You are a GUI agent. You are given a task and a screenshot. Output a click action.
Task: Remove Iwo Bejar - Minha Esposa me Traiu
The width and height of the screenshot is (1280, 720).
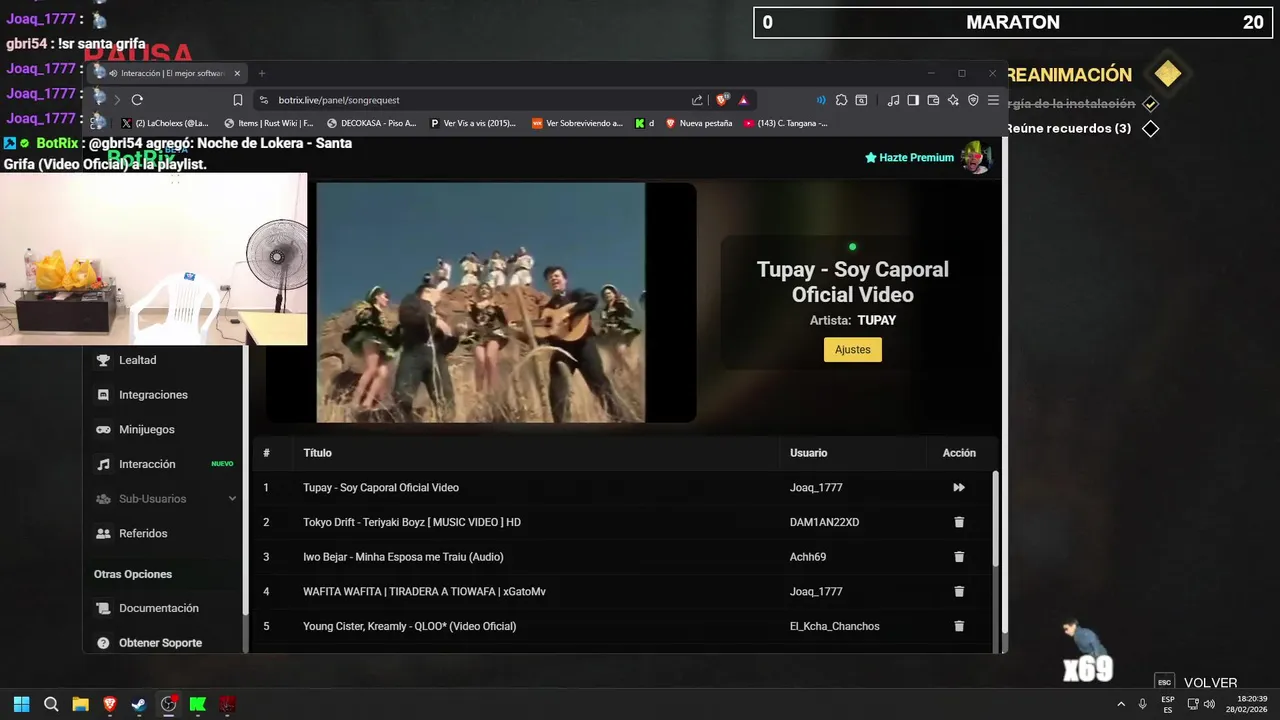[959, 557]
